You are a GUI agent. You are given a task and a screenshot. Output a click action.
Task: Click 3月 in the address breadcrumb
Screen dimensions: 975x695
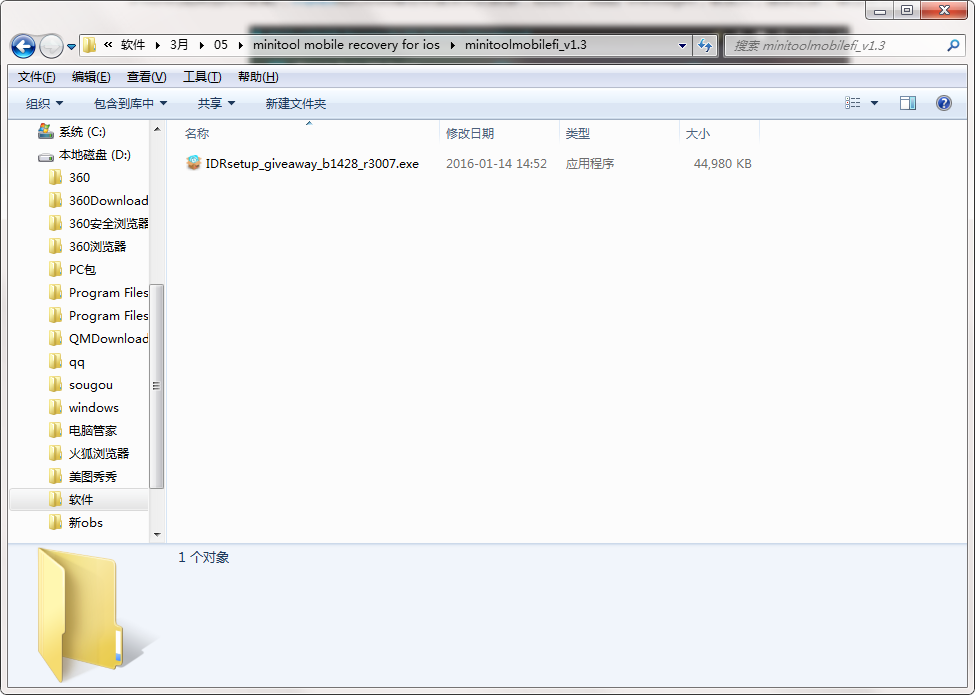coord(179,45)
